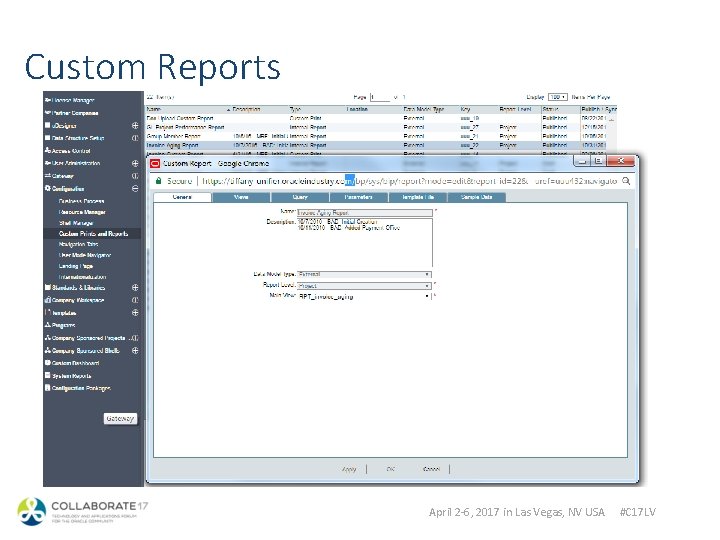Expand the Standards & Libraries node
The image size is (720, 540).
135,287
